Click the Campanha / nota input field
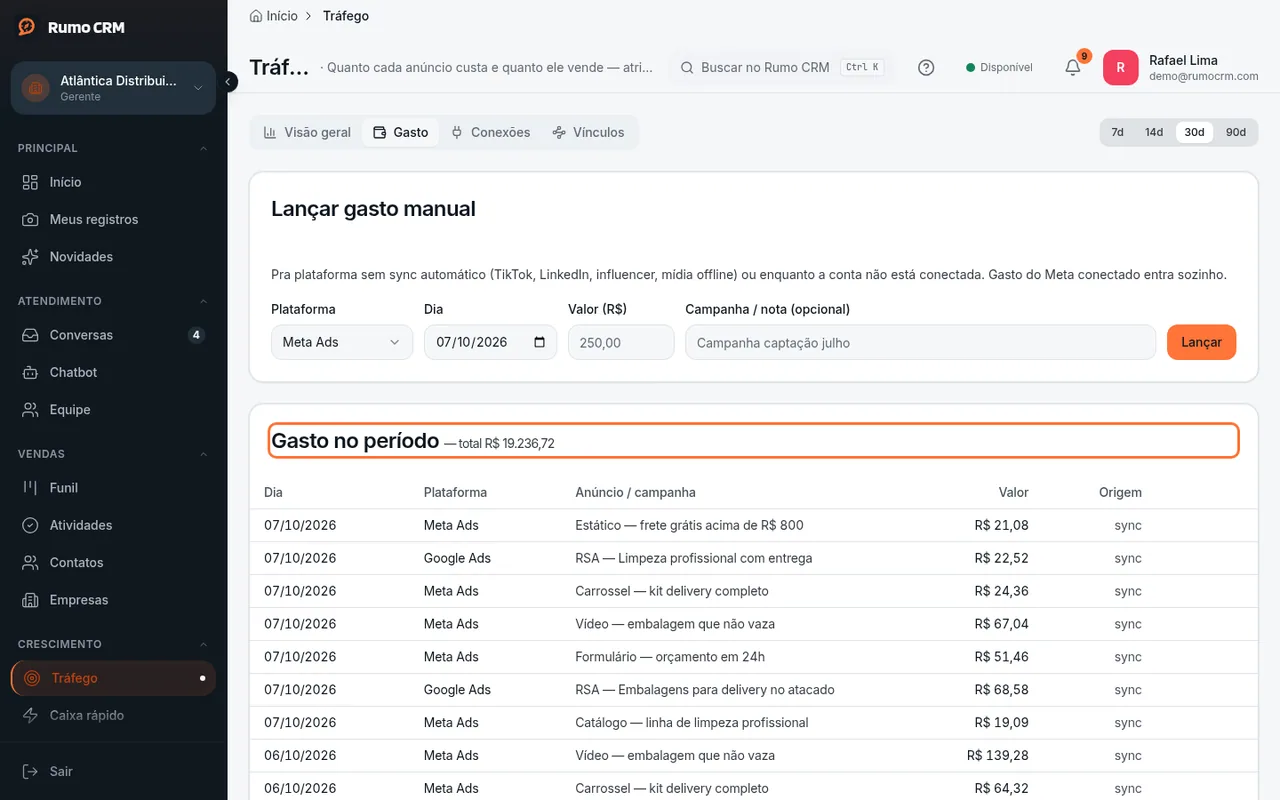Viewport: 1280px width, 800px height. coord(920,342)
